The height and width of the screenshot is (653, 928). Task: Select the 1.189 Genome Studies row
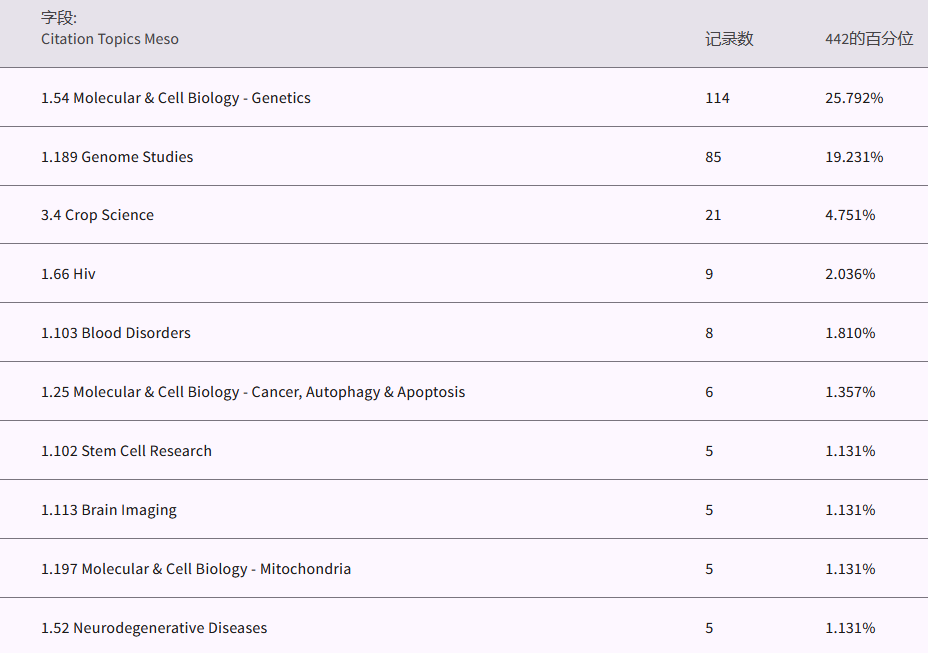coord(117,157)
